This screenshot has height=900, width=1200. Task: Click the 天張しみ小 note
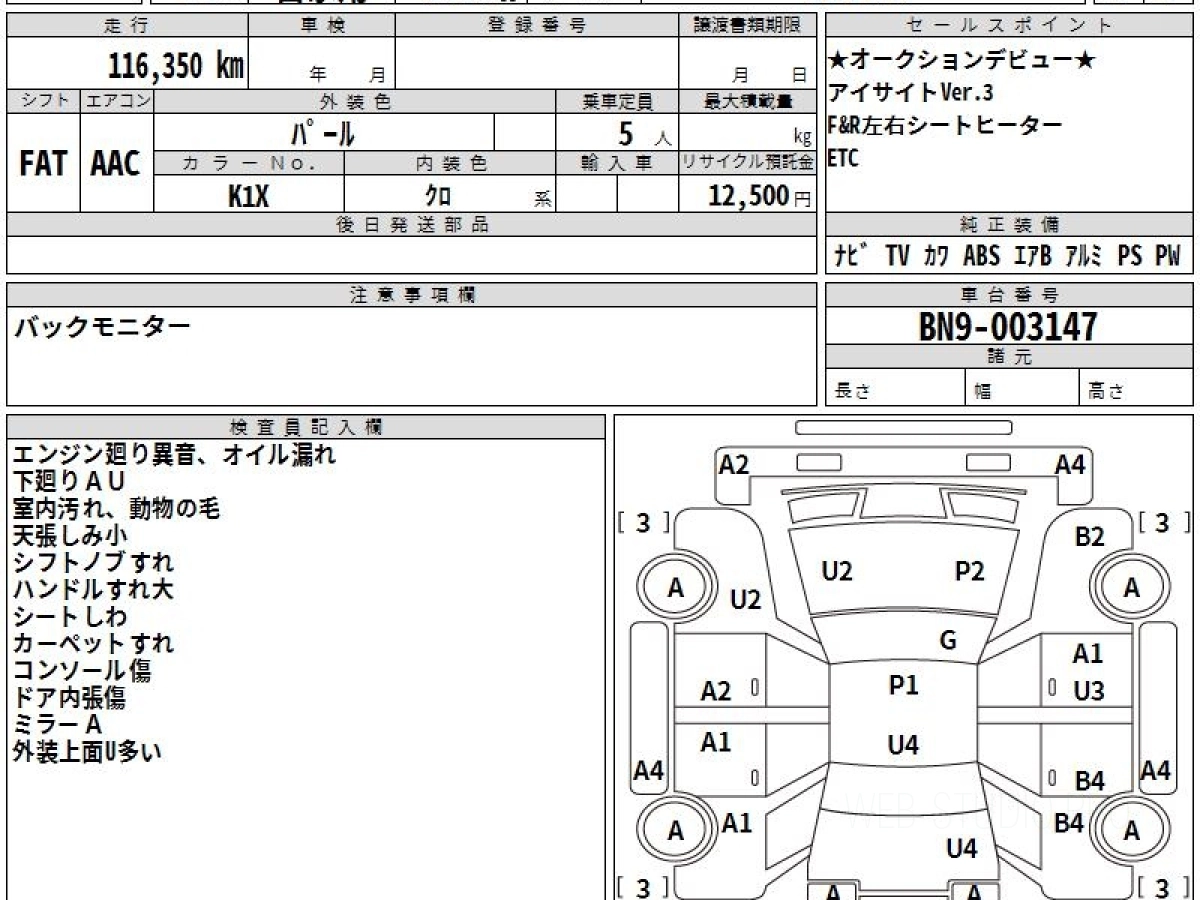pyautogui.click(x=70, y=536)
